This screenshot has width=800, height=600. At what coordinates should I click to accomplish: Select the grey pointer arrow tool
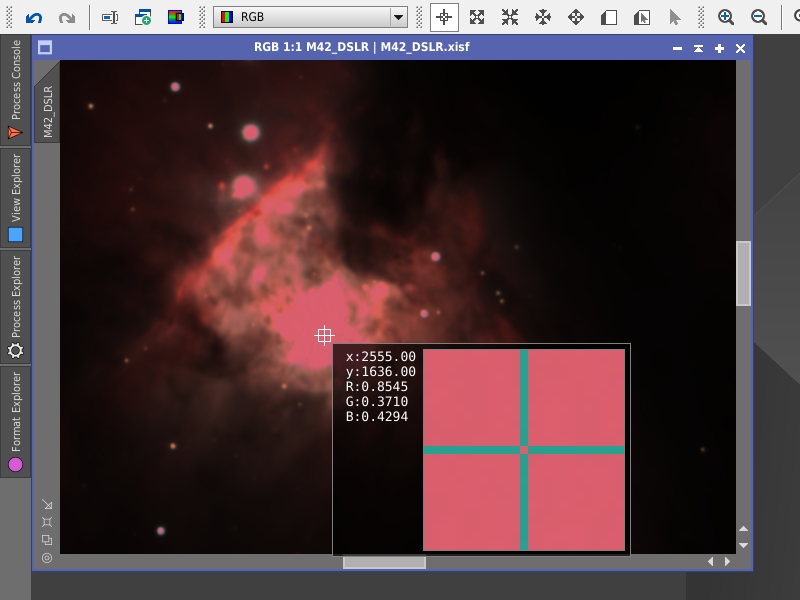click(674, 18)
